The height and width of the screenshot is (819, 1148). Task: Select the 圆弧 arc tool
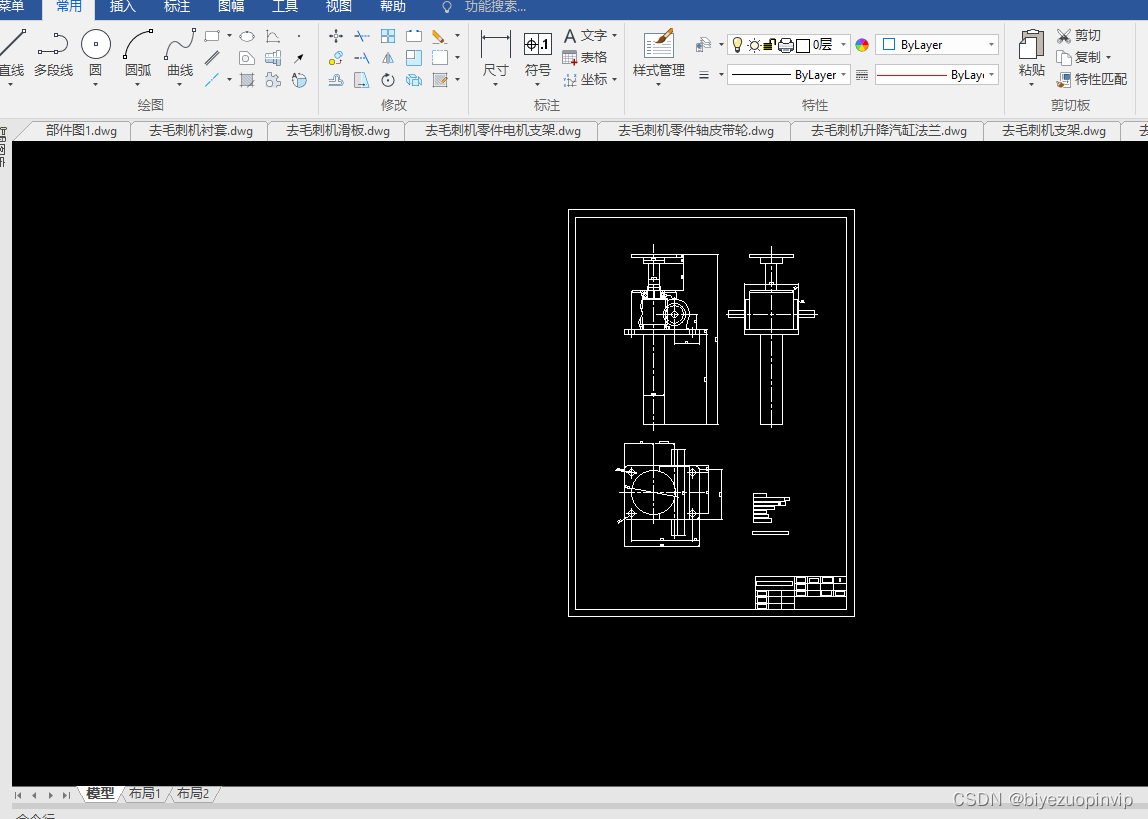pos(138,53)
